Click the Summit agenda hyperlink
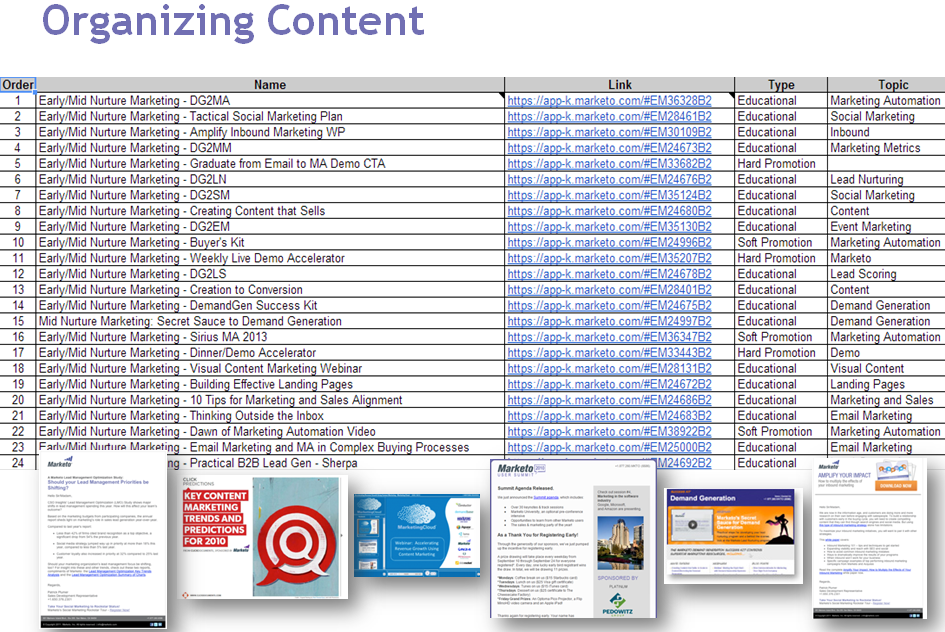 click(546, 498)
